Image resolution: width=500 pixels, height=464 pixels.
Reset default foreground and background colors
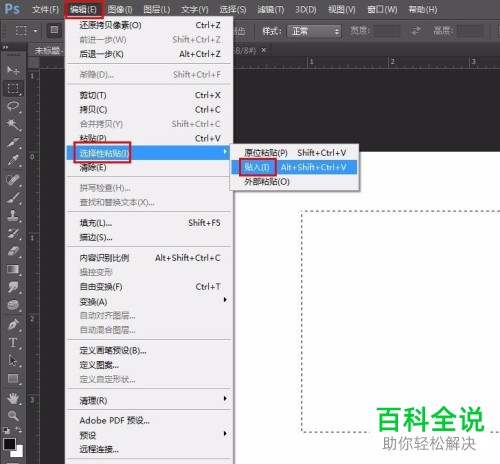6,430
